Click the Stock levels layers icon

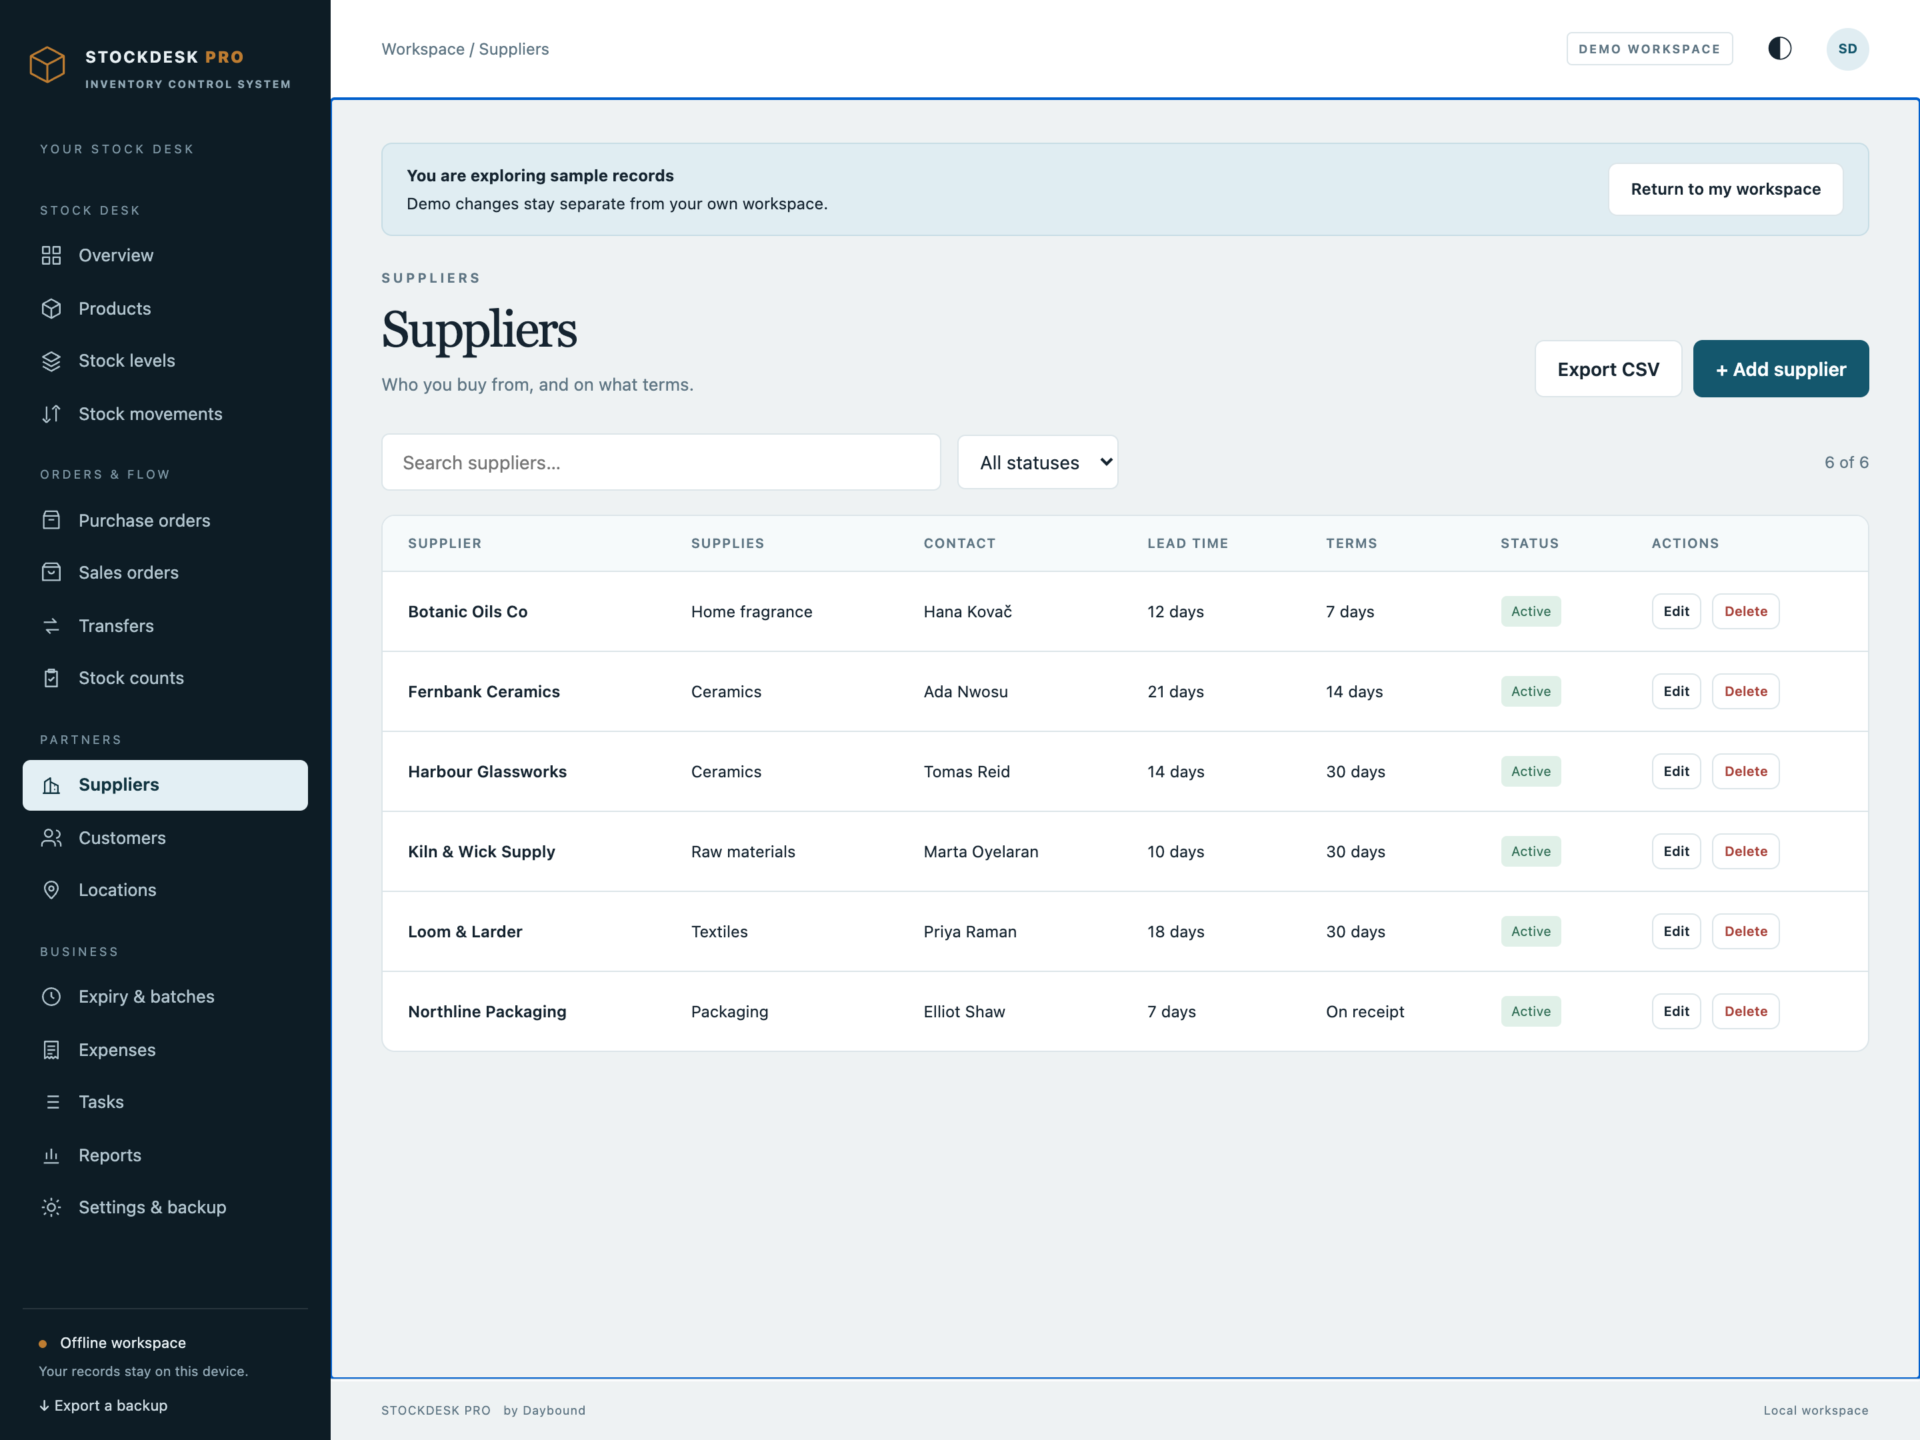[51, 361]
